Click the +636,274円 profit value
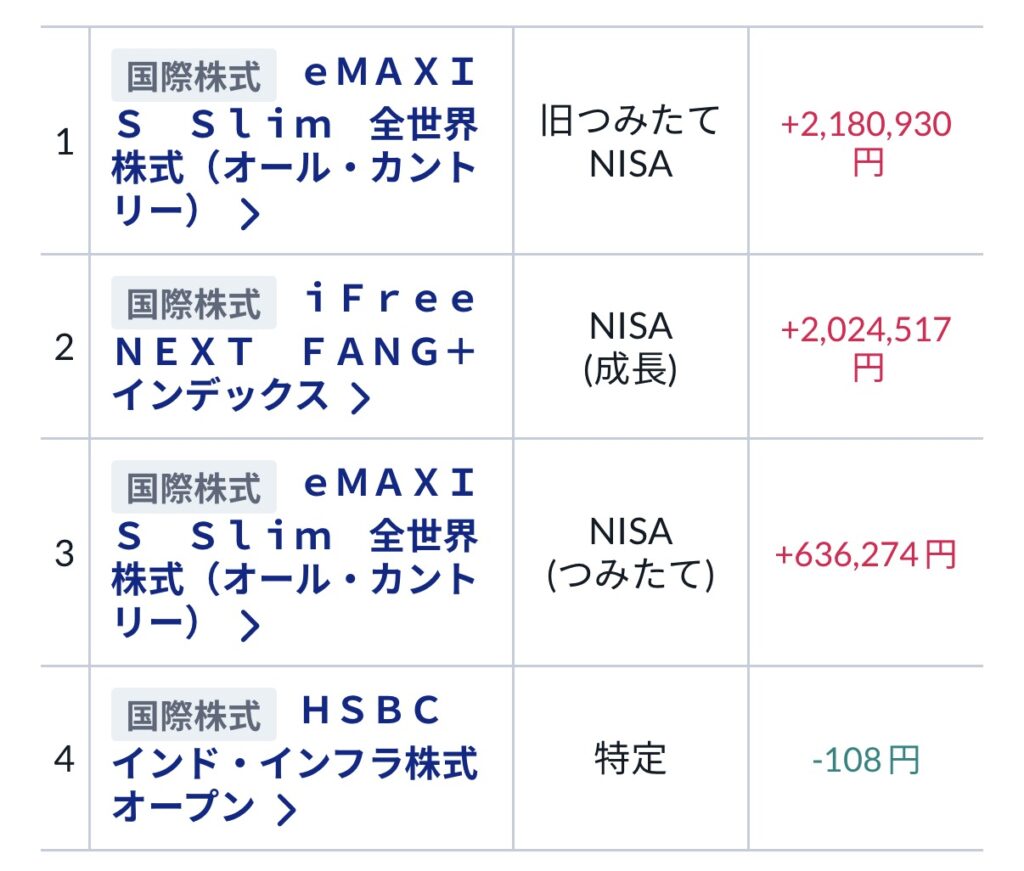The width and height of the screenshot is (1024, 871). (x=866, y=553)
